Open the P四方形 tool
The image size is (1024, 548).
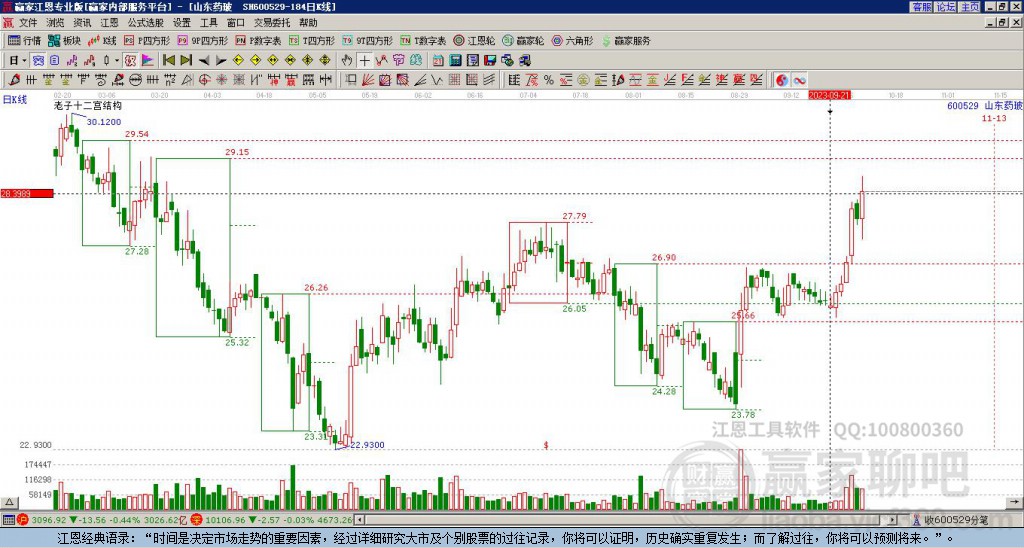coord(147,40)
